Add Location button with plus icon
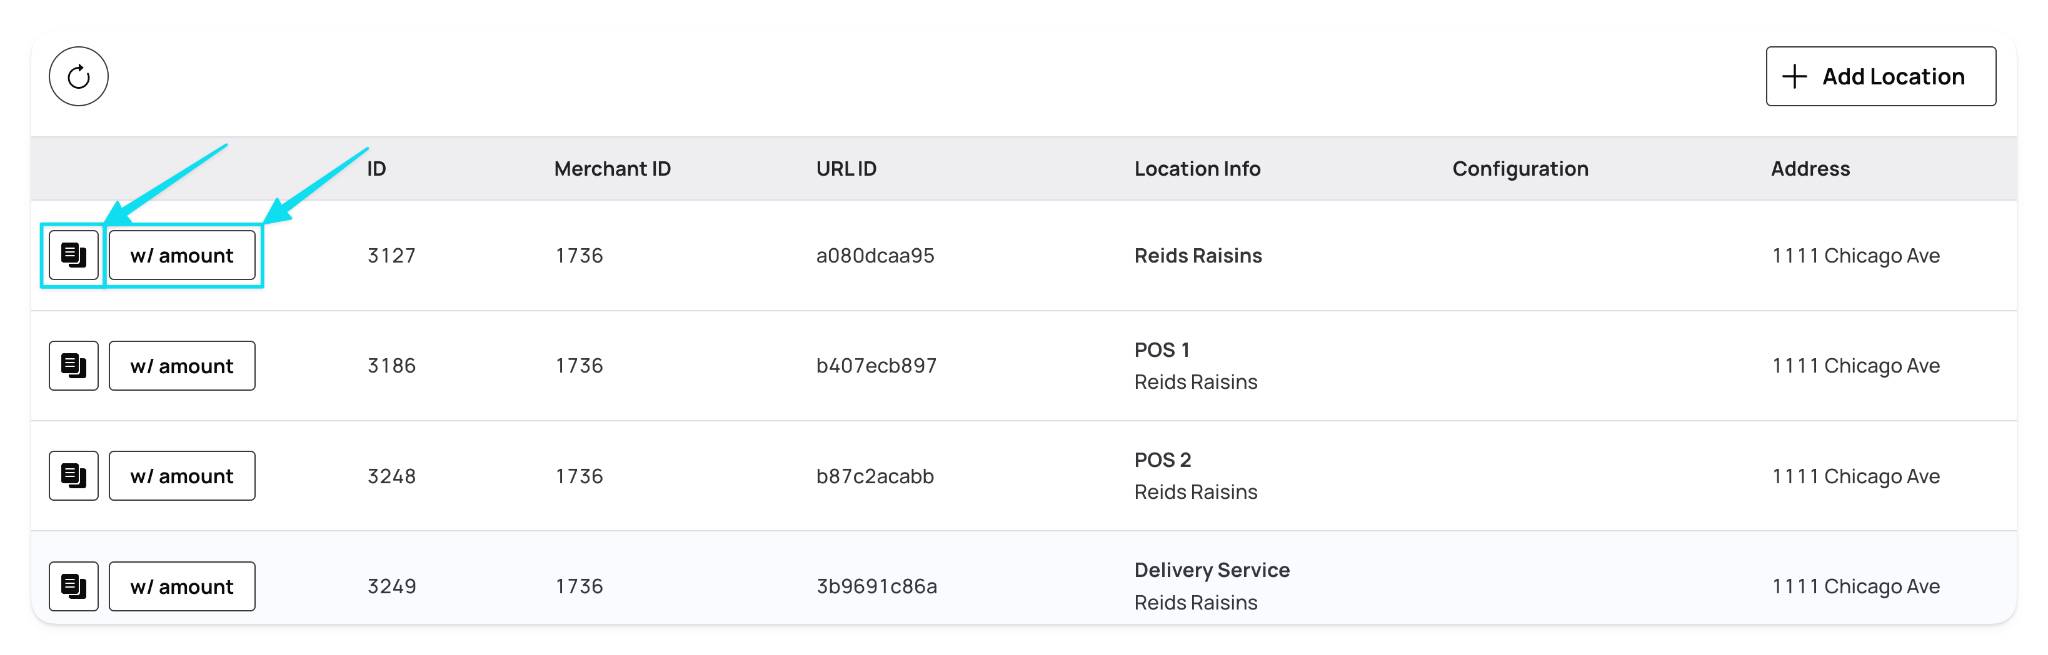This screenshot has height=655, width=2048. click(x=1881, y=76)
